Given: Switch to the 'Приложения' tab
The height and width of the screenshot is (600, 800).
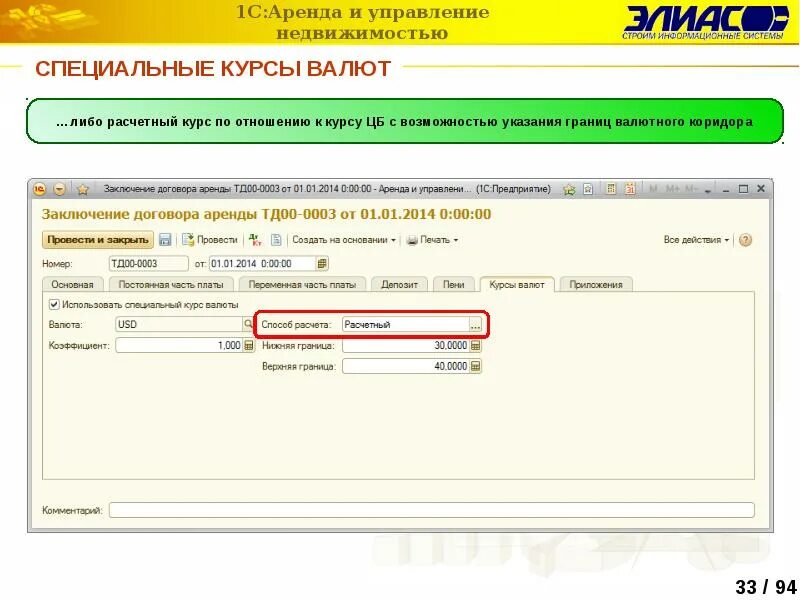Looking at the screenshot, I should click(x=596, y=284).
